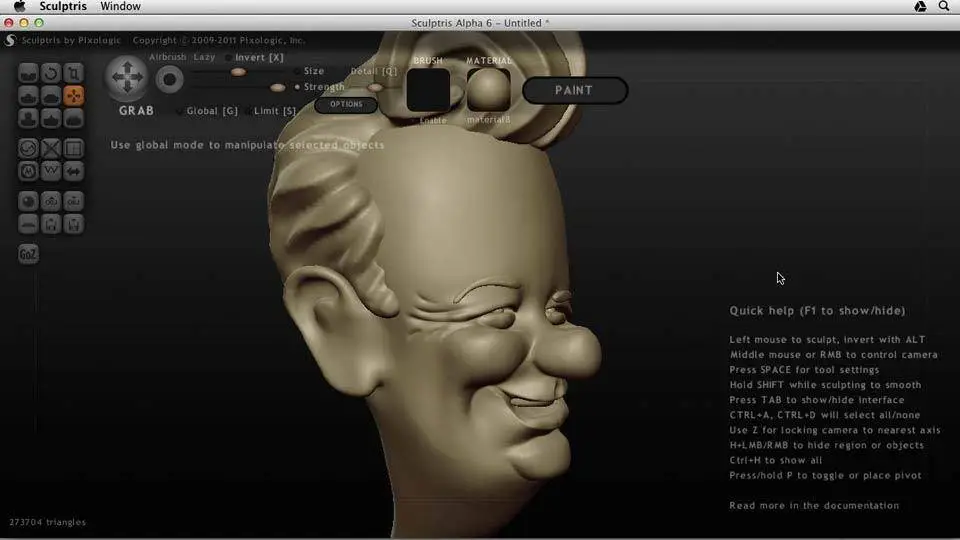Image resolution: width=960 pixels, height=540 pixels.
Task: Click the Open file icon
Action: (51, 224)
